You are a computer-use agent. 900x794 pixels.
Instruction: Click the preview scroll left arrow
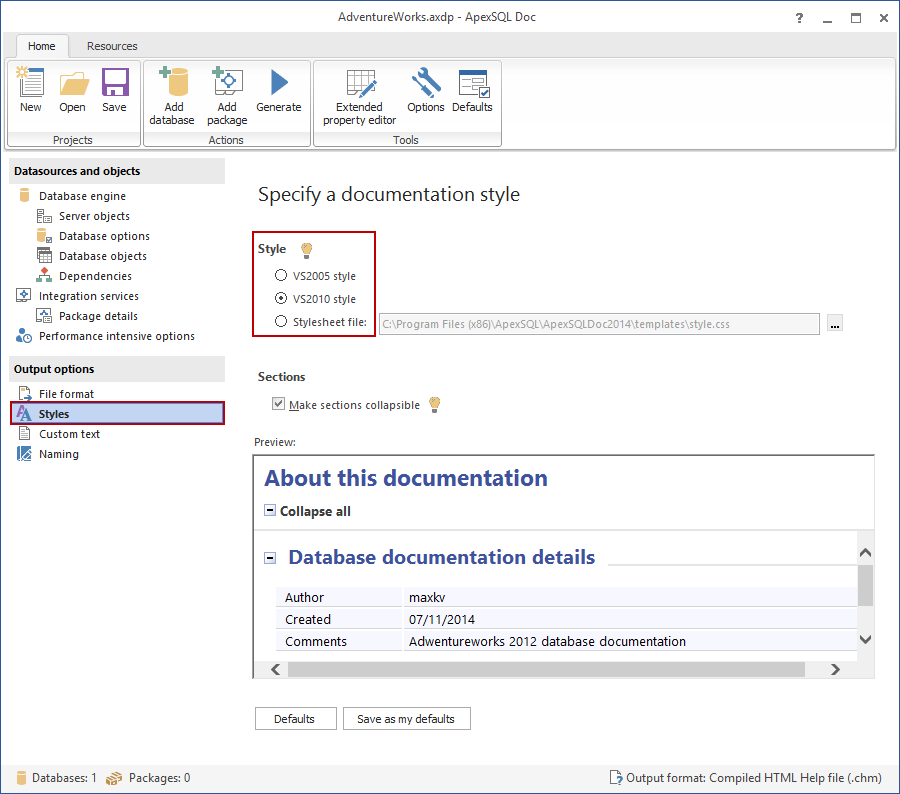tap(276, 669)
